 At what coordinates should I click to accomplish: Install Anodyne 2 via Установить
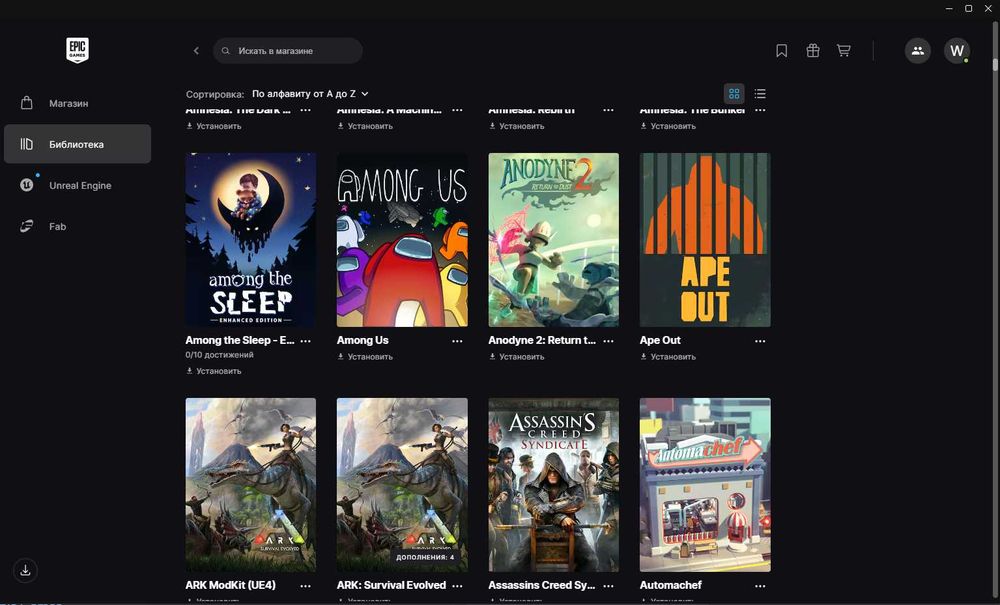click(517, 357)
